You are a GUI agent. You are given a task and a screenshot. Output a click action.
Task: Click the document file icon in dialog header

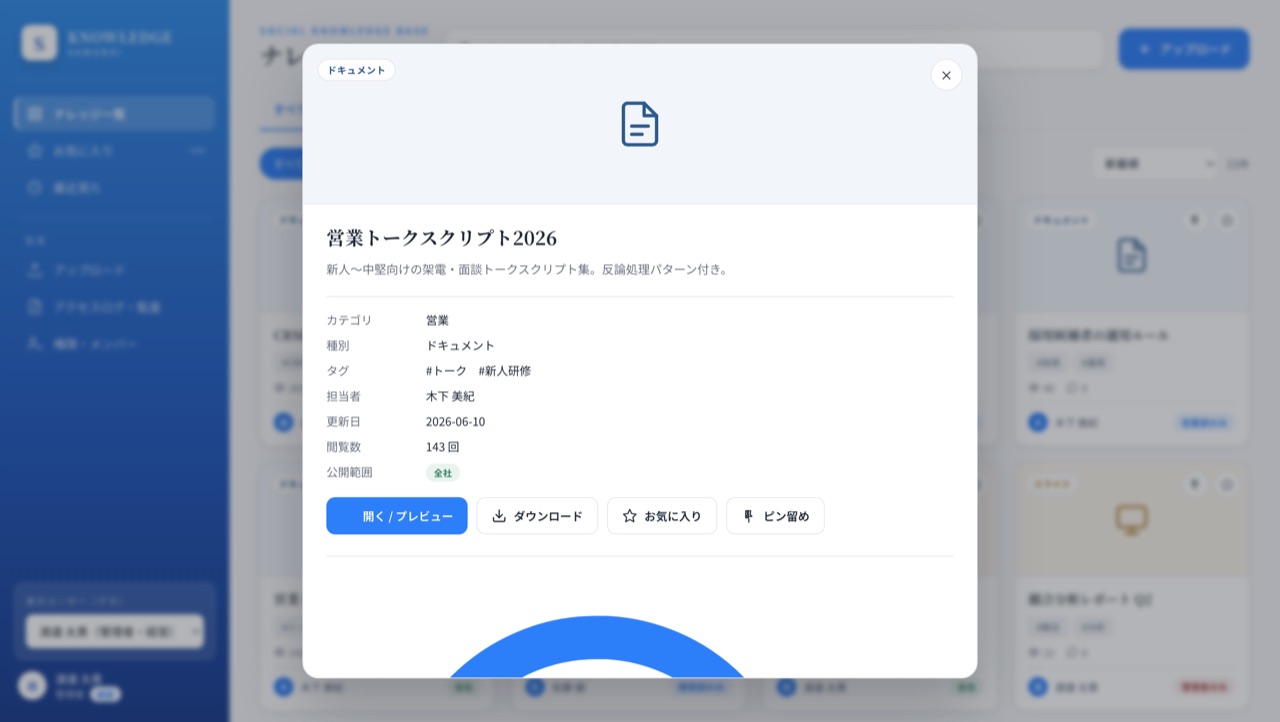pyautogui.click(x=640, y=124)
